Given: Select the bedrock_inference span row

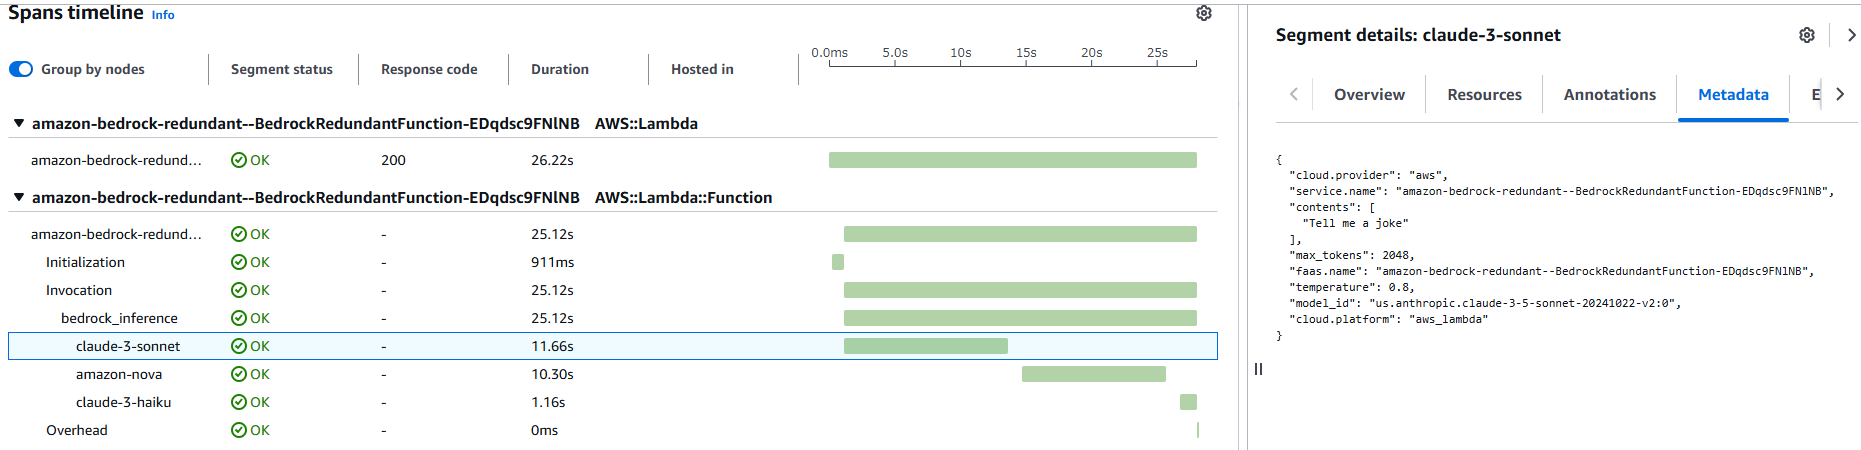Looking at the screenshot, I should click(x=119, y=318).
